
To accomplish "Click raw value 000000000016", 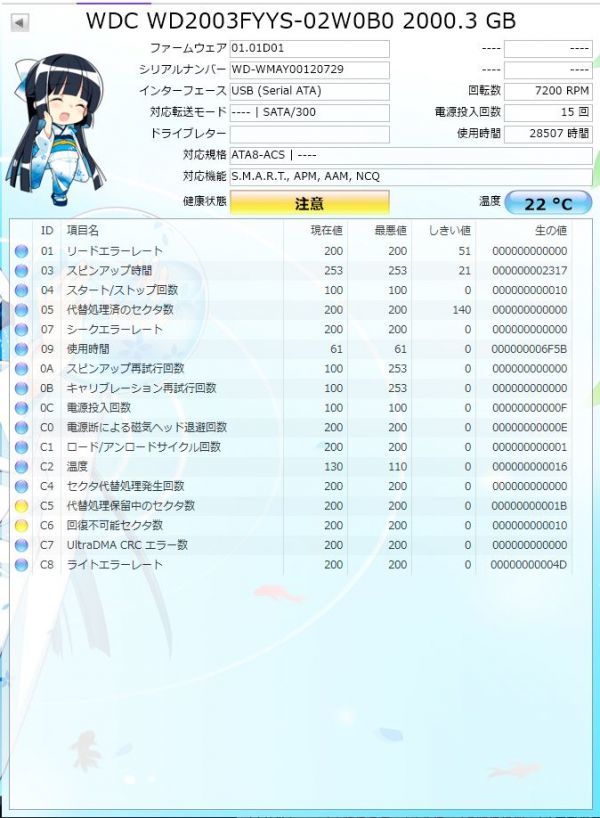I will [x=529, y=467].
